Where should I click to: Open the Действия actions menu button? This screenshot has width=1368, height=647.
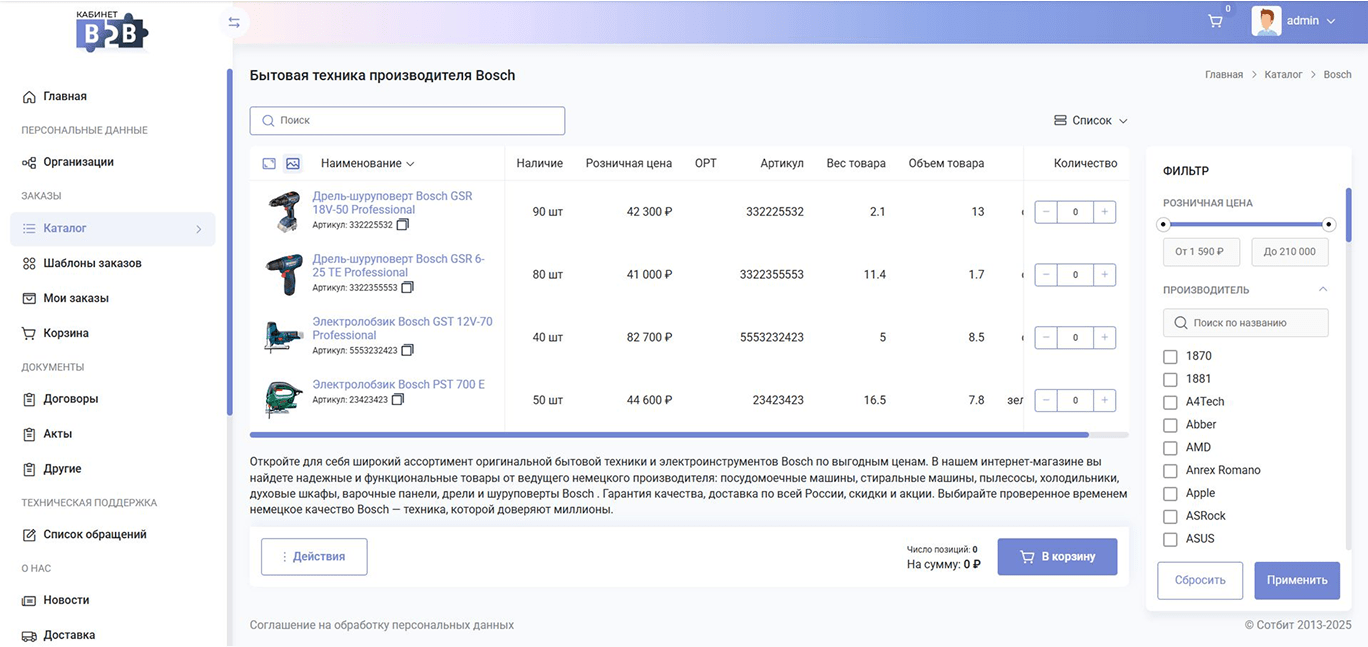(x=314, y=557)
